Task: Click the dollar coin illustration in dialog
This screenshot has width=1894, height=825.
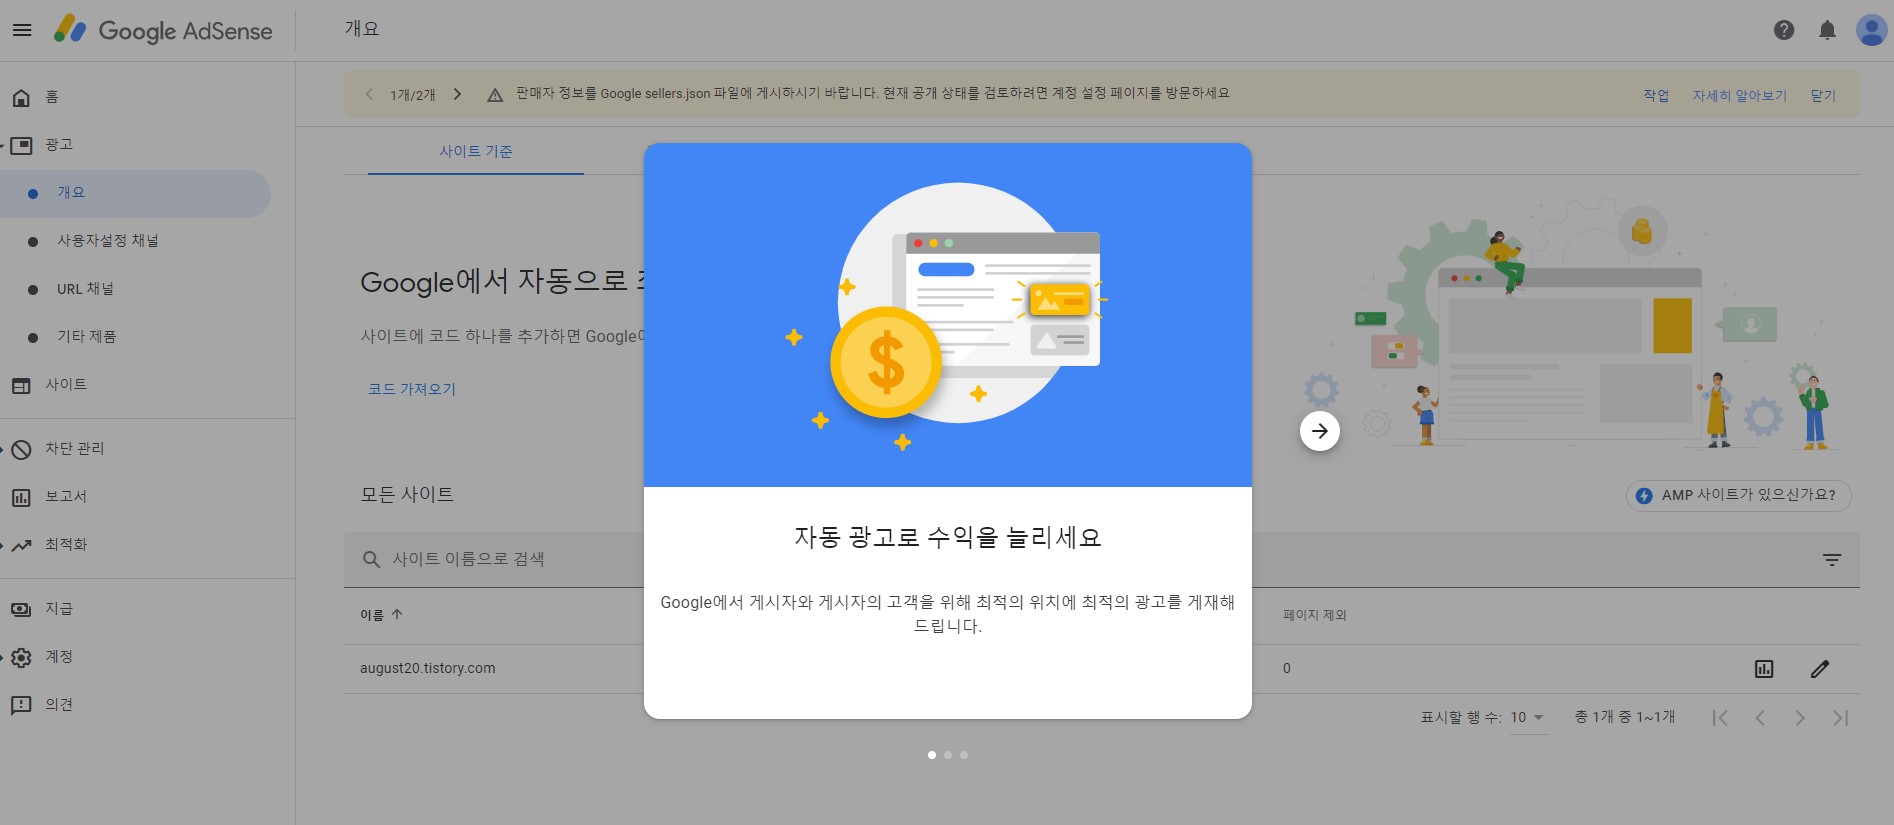Action: pos(886,362)
